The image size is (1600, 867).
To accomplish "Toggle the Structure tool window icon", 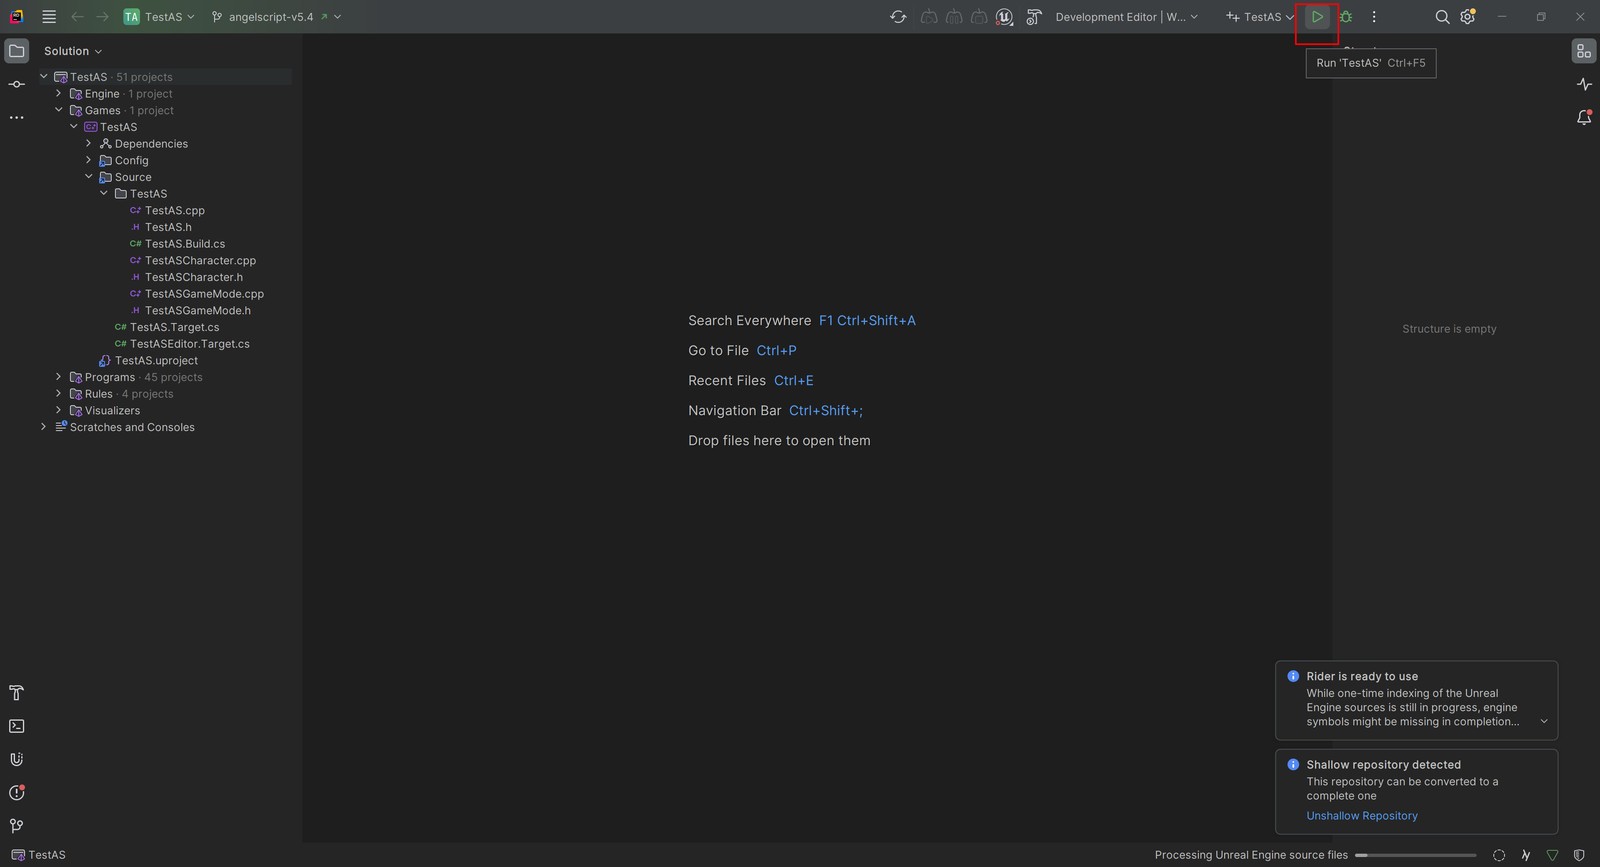I will coord(1584,51).
